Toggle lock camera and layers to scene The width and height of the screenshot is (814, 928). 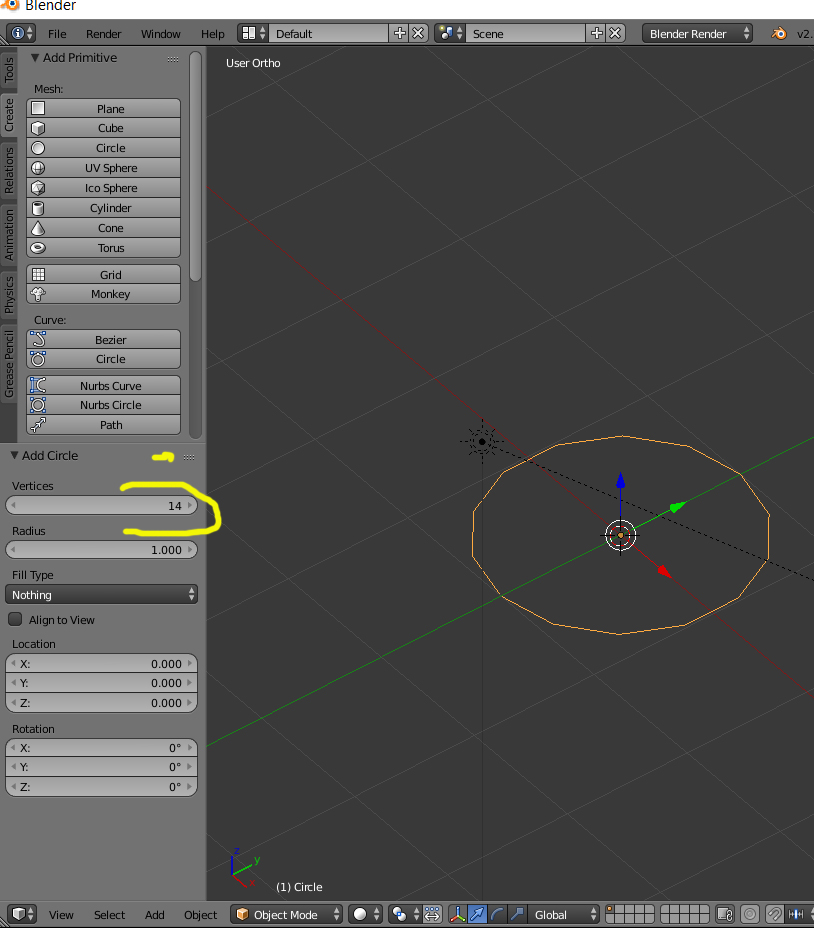pyautogui.click(x=725, y=914)
